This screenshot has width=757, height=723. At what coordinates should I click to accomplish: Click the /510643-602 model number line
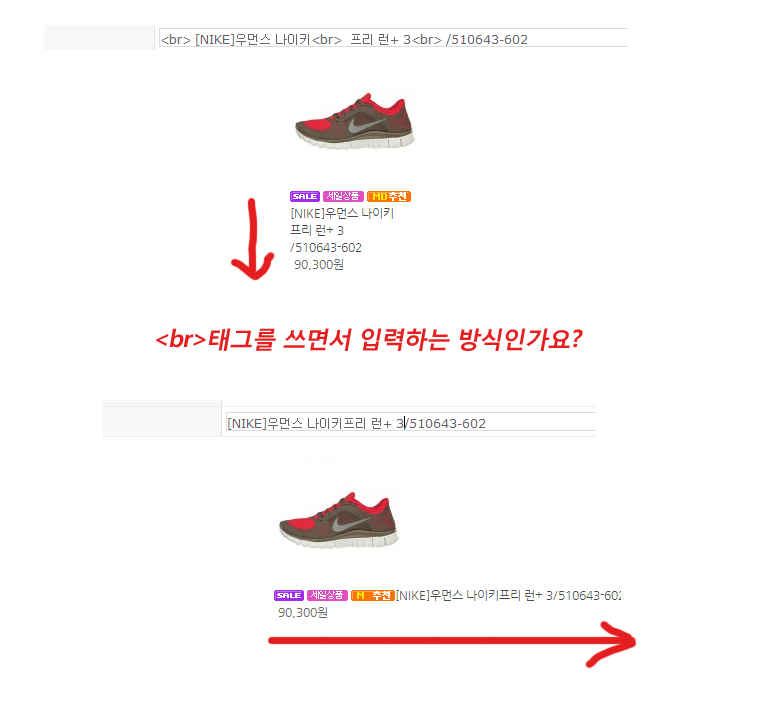click(x=326, y=248)
